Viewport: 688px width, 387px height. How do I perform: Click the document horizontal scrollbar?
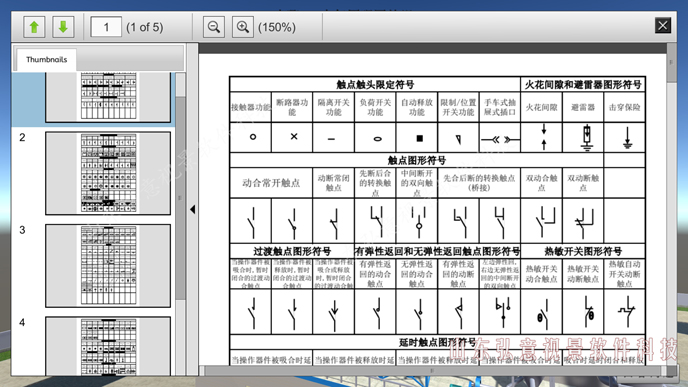tap(432, 371)
